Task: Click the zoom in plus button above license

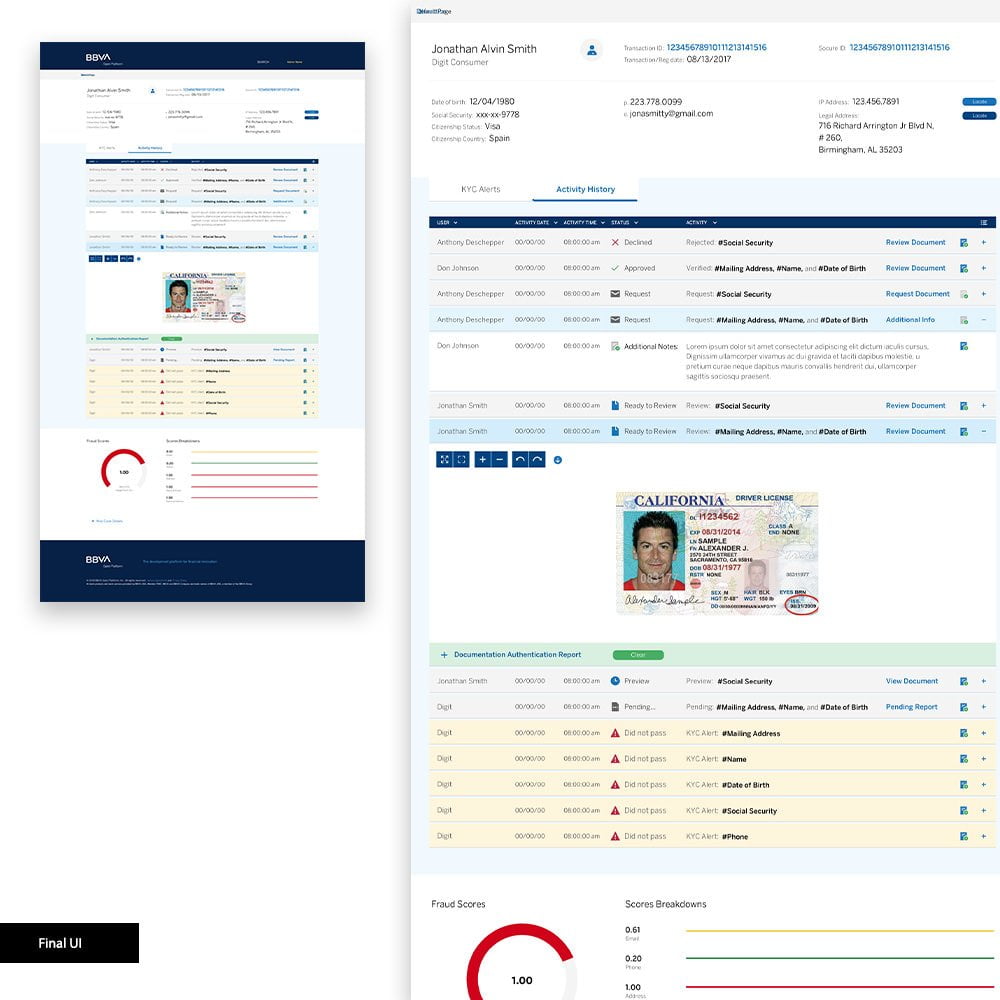Action: 483,460
